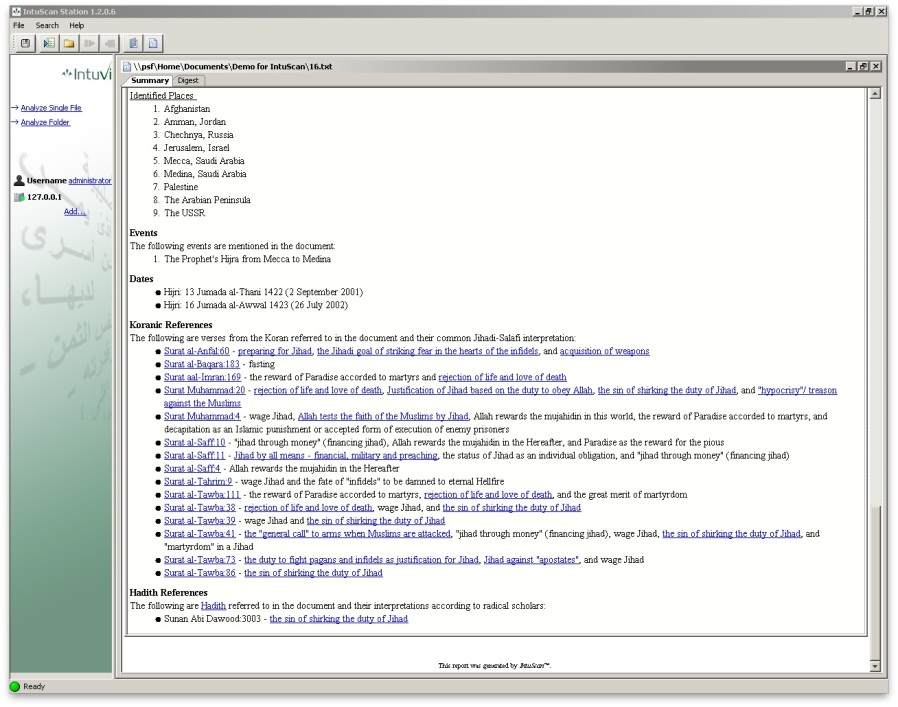This screenshot has height=707, width=898.
Task: Open 'Justification of Jihad based on duty' link
Action: [490, 391]
